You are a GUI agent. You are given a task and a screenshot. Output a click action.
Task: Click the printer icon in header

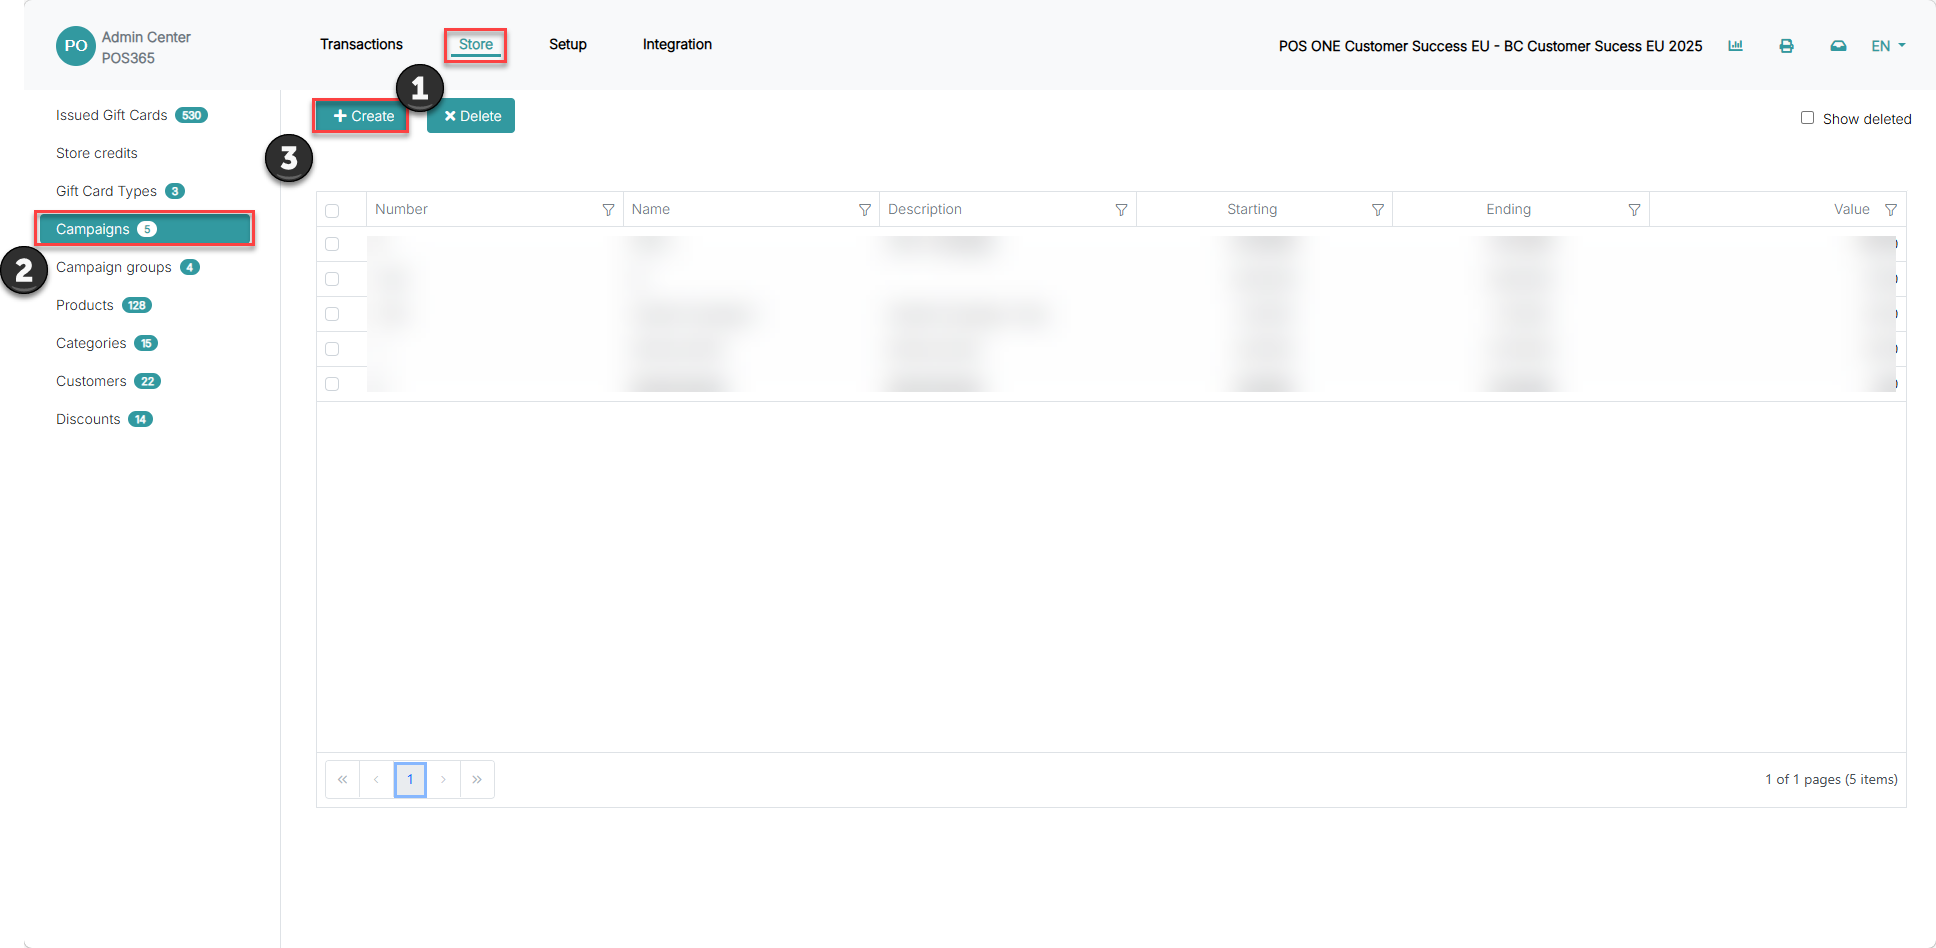pyautogui.click(x=1786, y=46)
